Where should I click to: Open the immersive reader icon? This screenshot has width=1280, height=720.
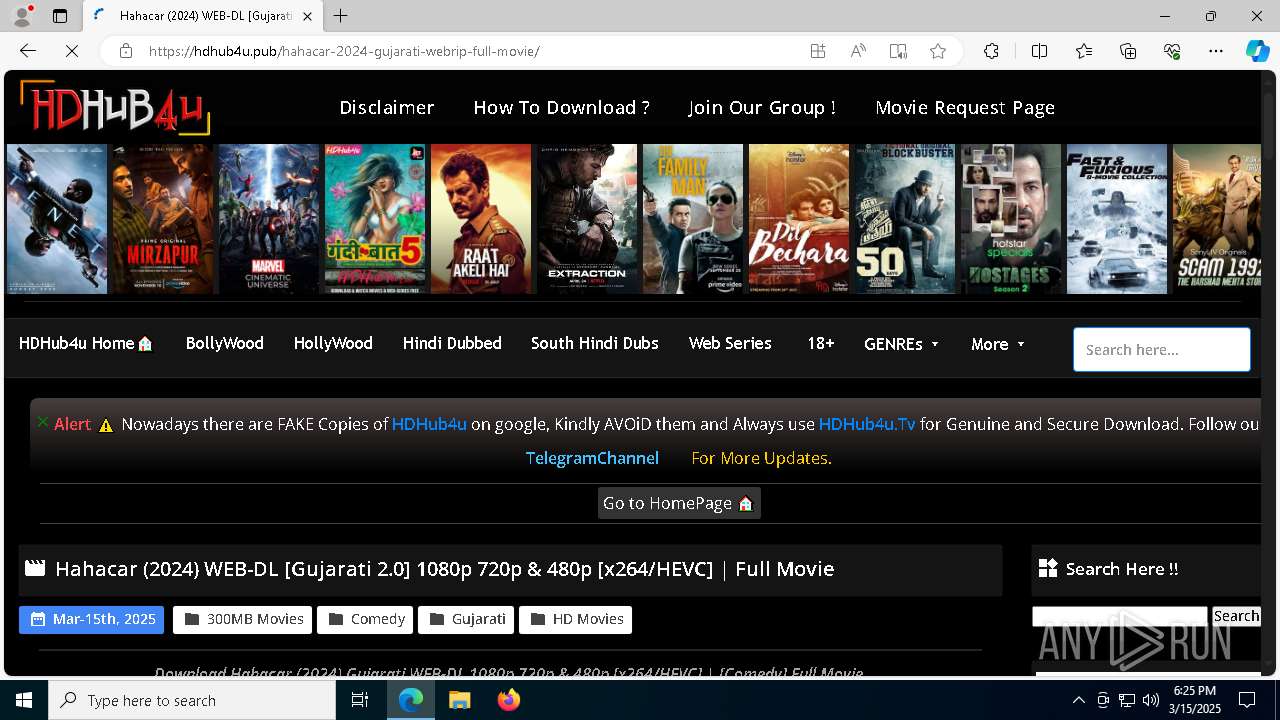898,51
